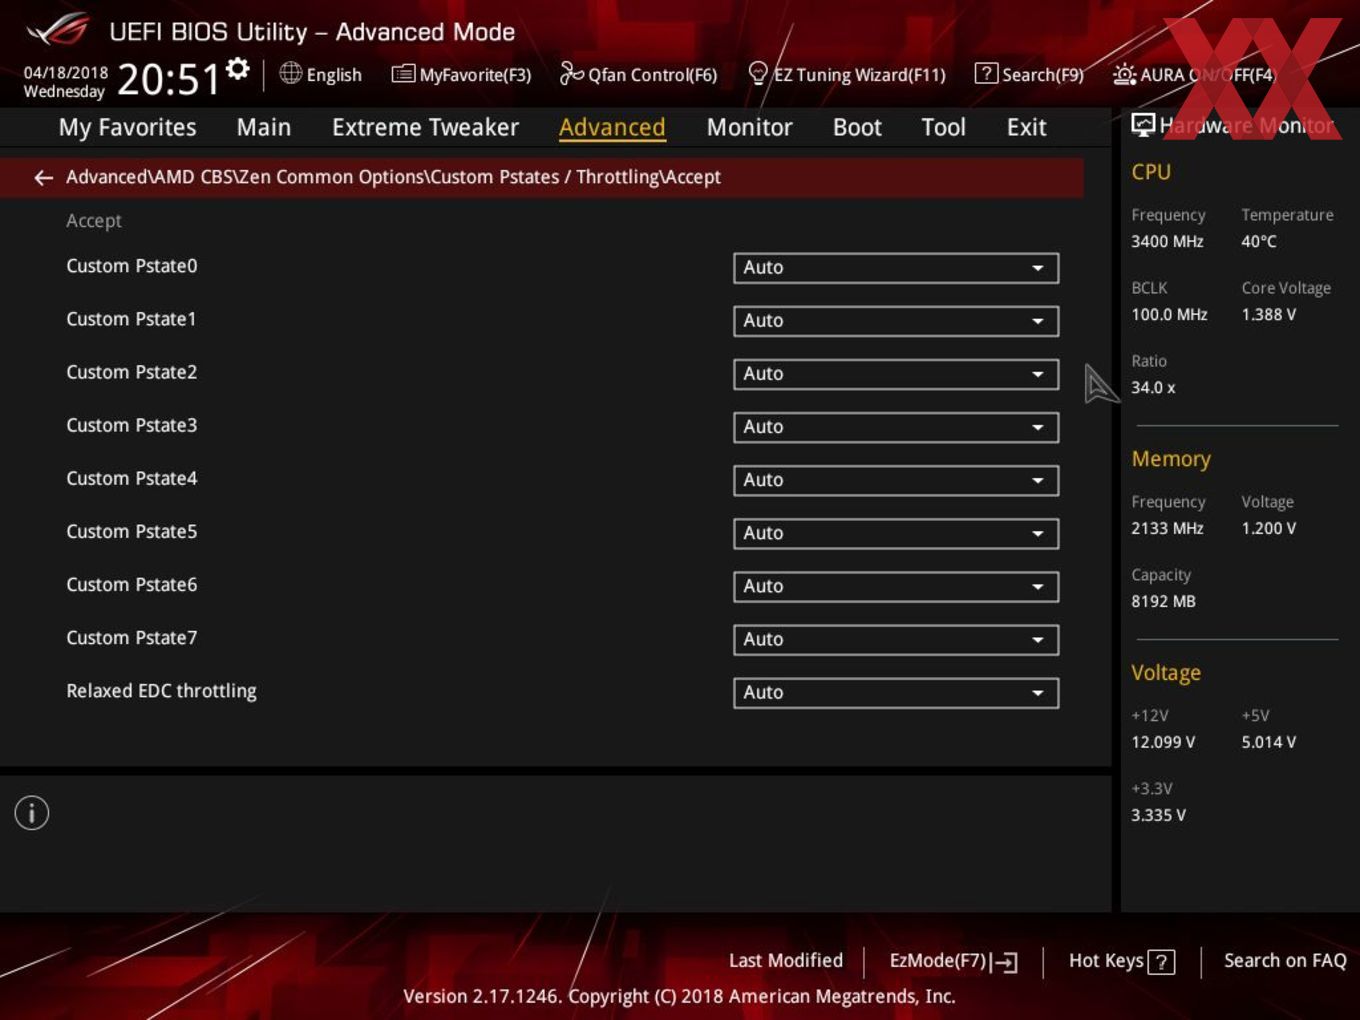Click the Hardware Monitor screen icon
Viewport: 1360px width, 1020px height.
1143,125
